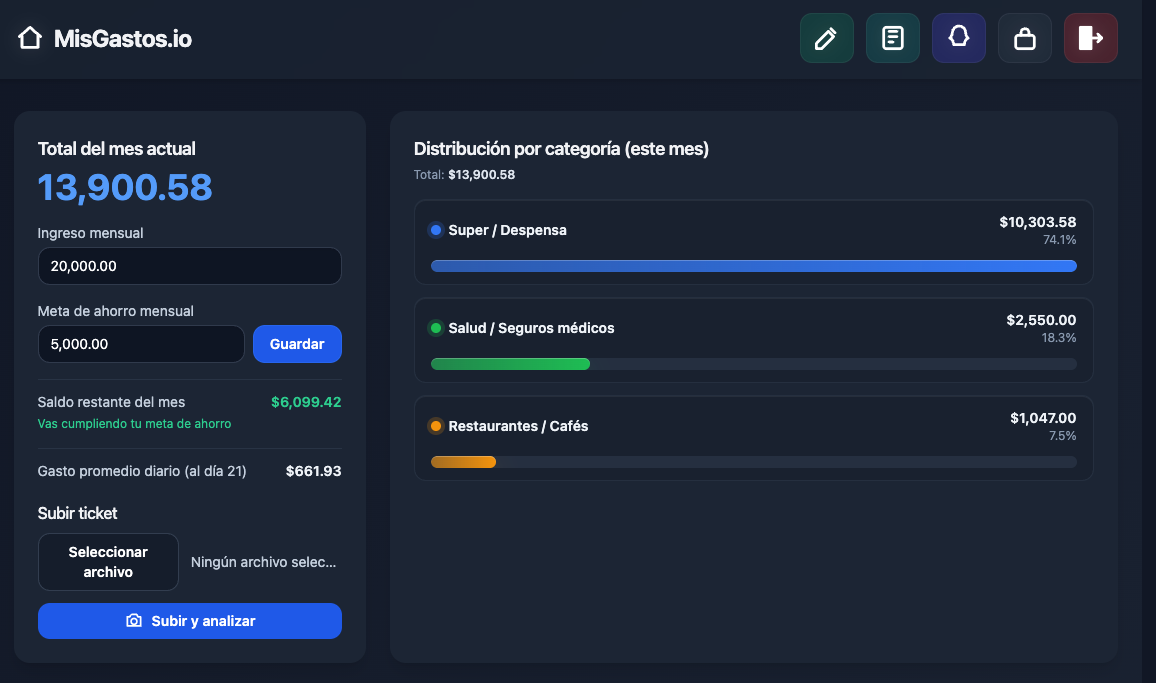Click the Super / Despensa progress bar
The width and height of the screenshot is (1156, 683).
[753, 266]
